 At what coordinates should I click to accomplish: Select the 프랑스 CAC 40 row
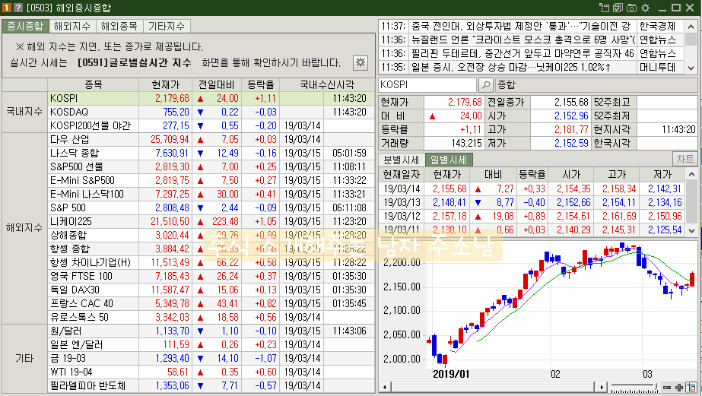pyautogui.click(x=211, y=303)
